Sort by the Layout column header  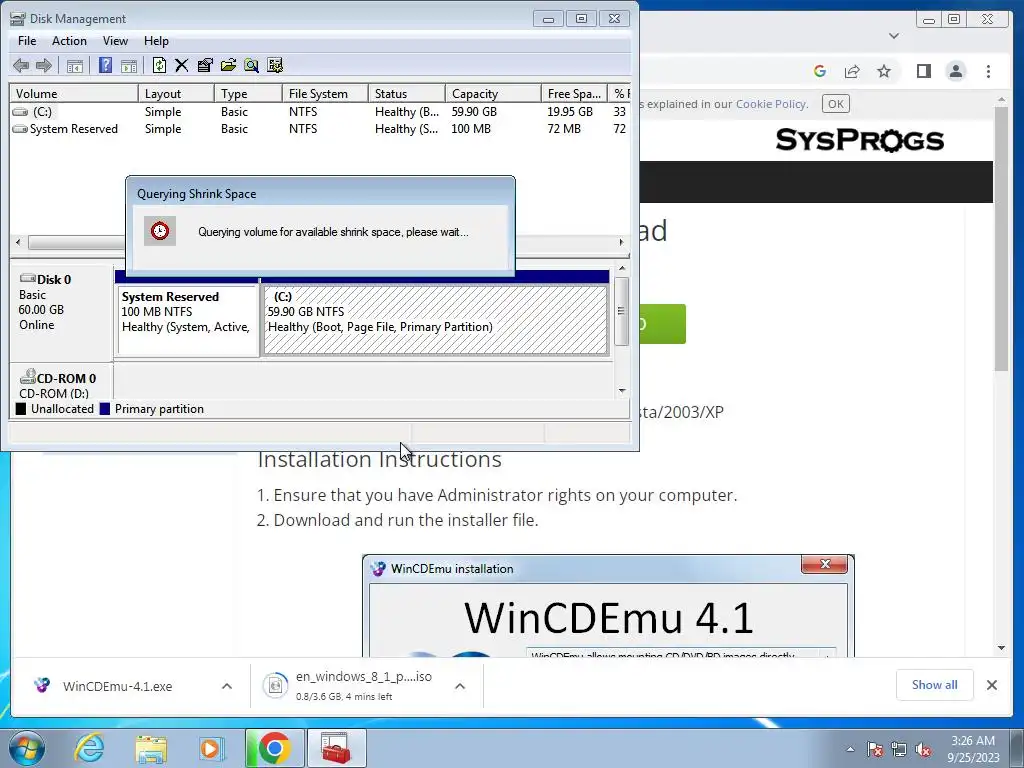point(176,93)
